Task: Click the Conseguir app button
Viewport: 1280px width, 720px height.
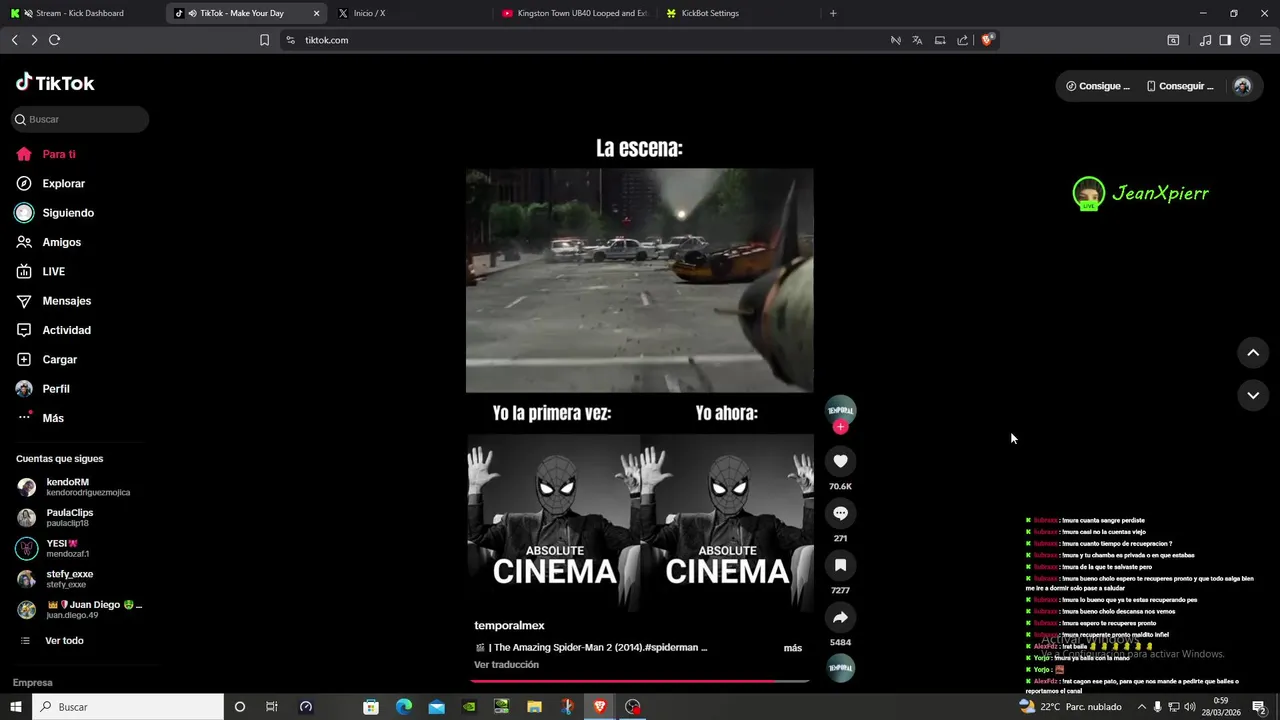Action: coord(1180,86)
